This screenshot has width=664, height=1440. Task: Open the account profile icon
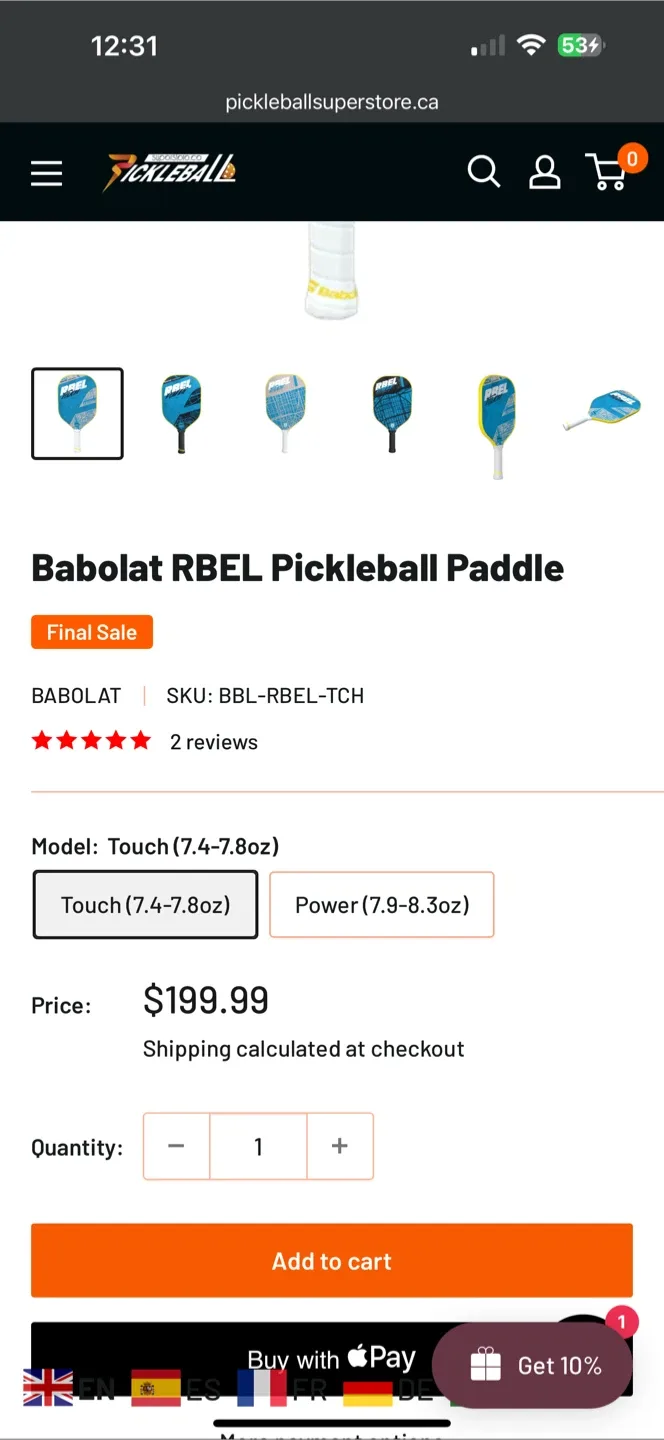click(x=544, y=172)
